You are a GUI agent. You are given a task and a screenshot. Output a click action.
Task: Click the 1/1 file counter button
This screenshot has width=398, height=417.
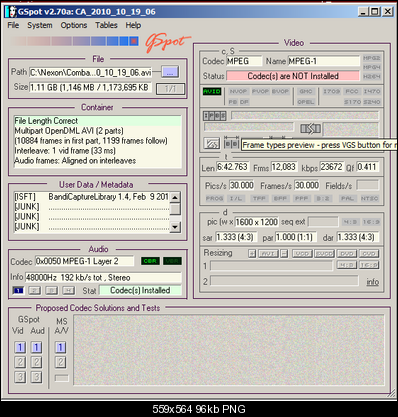[x=170, y=89]
